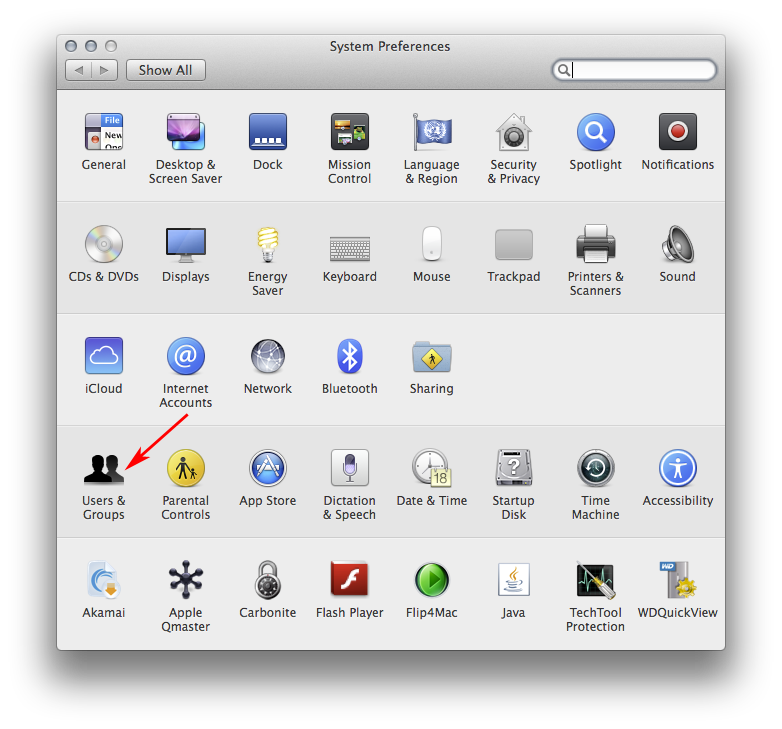Viewport: 782px width, 729px height.
Task: Open the Users & Groups preference pane
Action: pos(104,468)
